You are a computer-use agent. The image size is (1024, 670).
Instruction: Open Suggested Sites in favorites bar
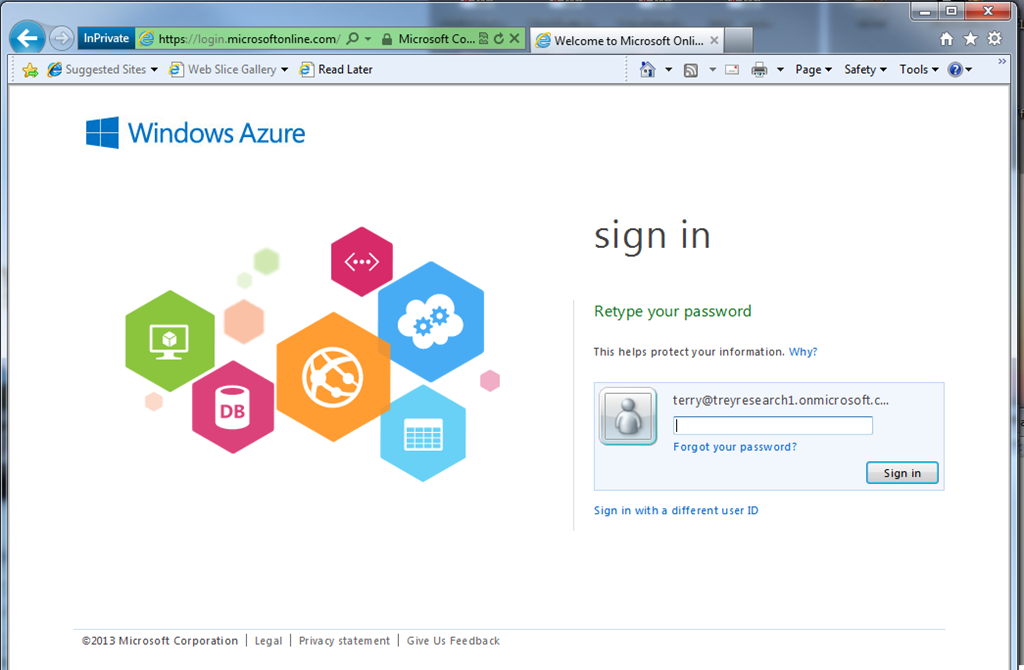(x=97, y=69)
